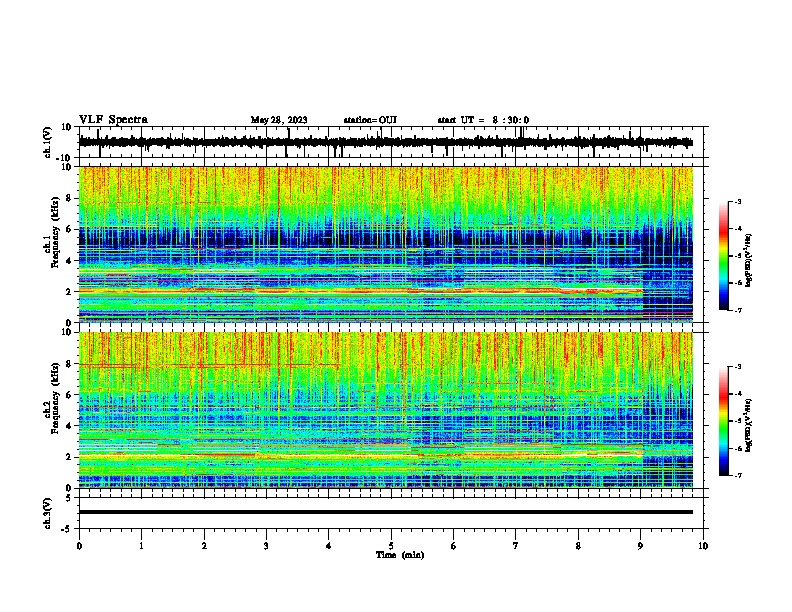Click time axis tick label "0"
The height and width of the screenshot is (612, 792).
click(x=79, y=546)
